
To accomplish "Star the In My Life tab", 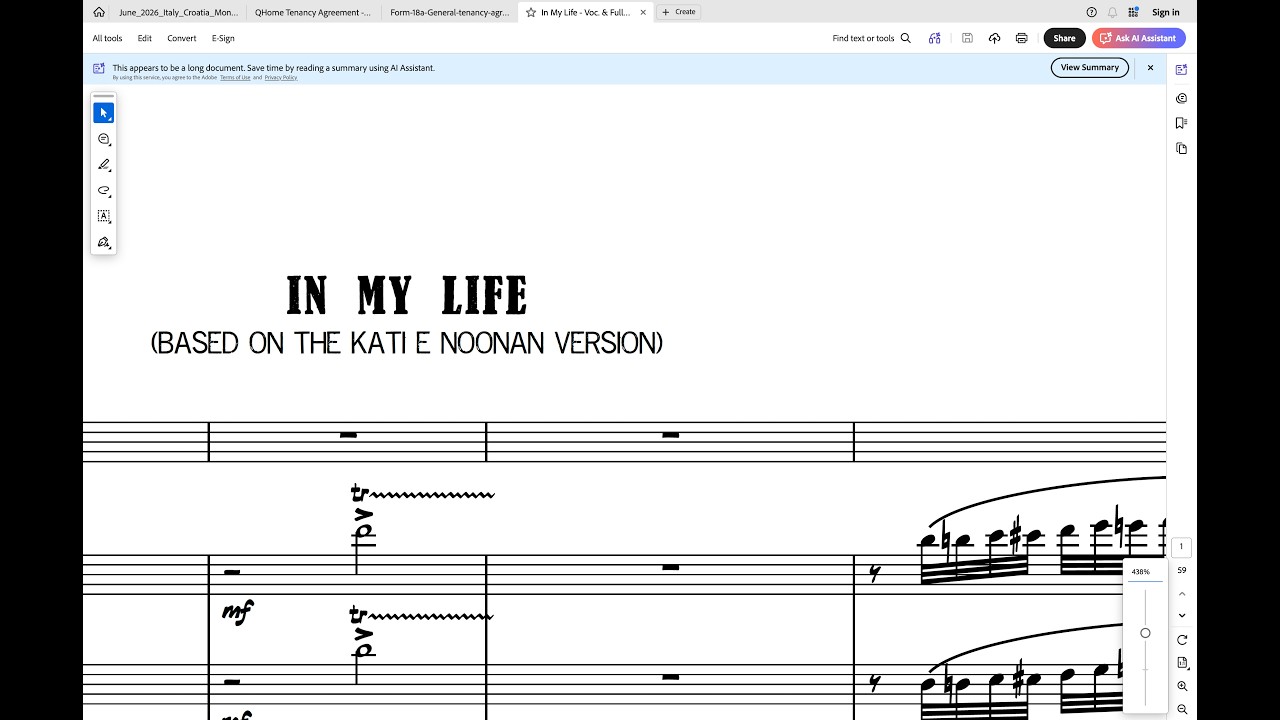I will coord(531,12).
